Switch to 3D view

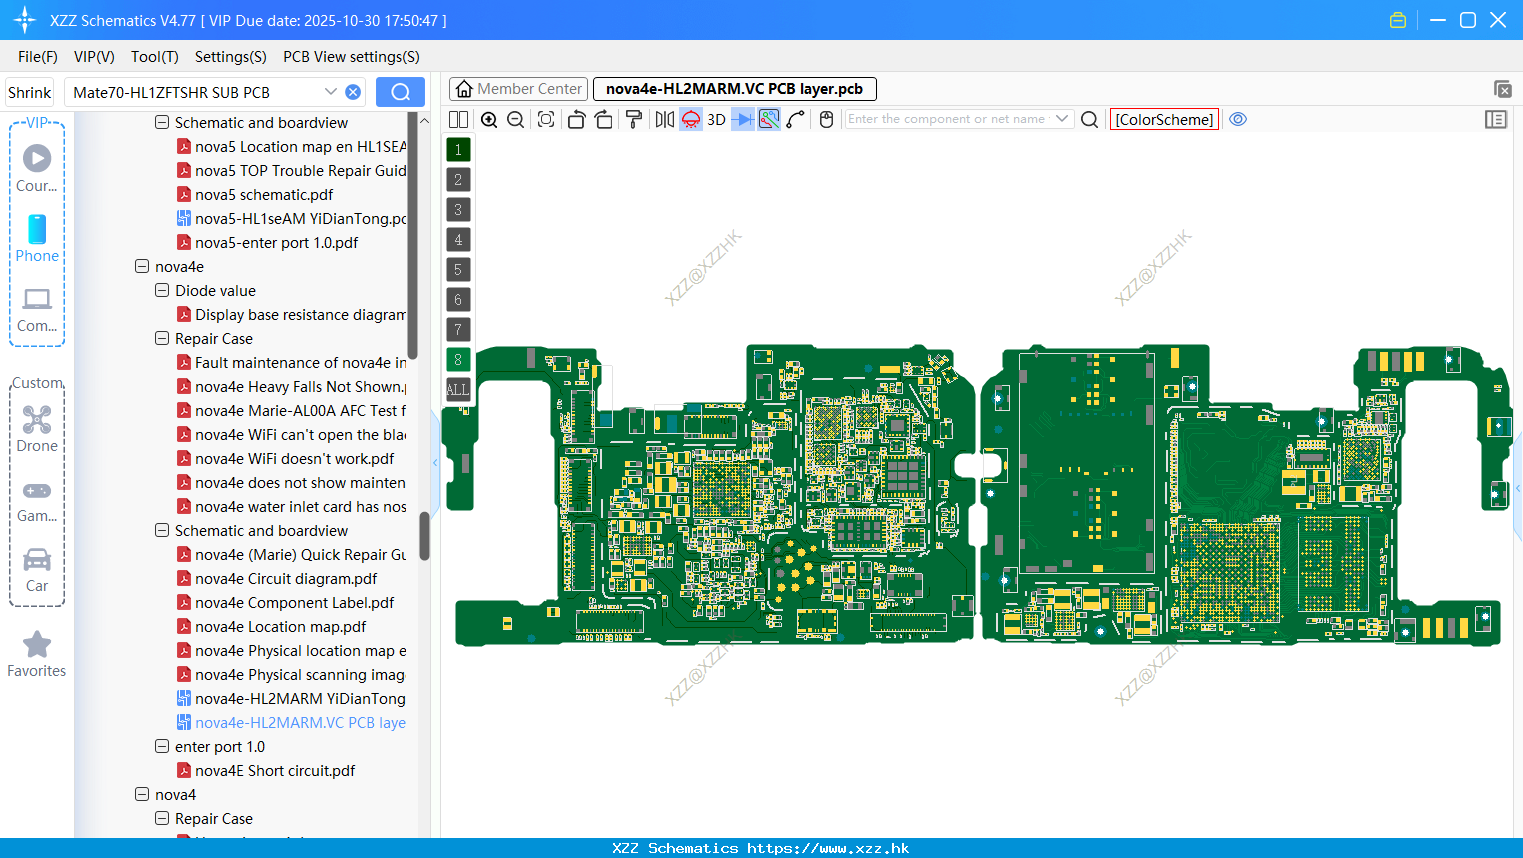[716, 119]
